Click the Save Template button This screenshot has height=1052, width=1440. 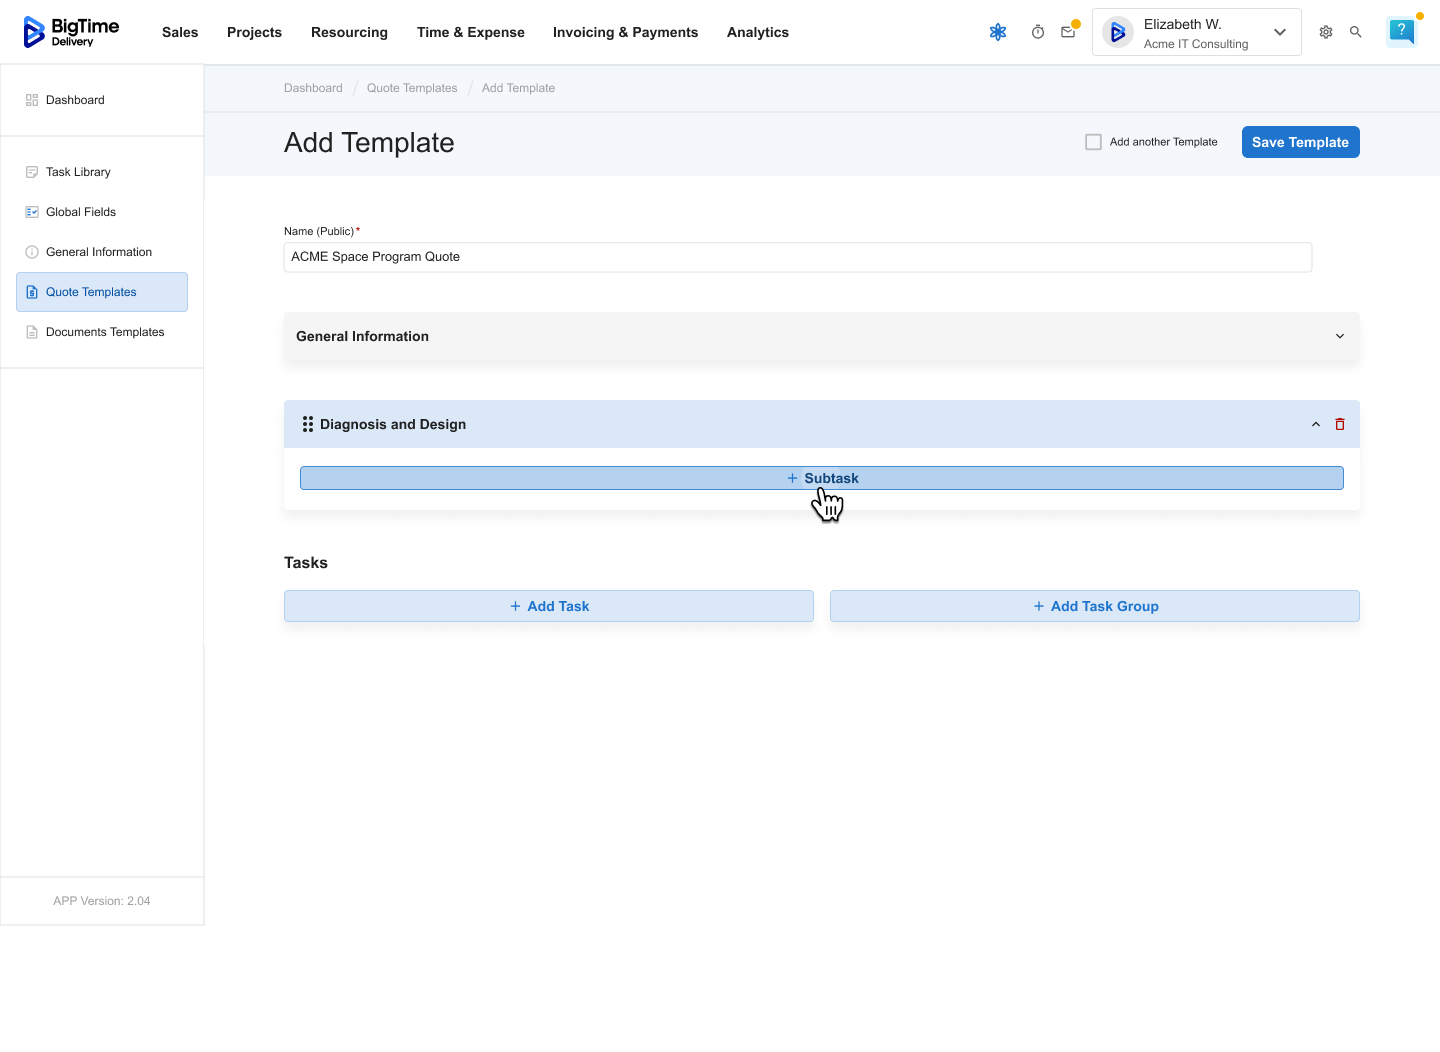(x=1300, y=142)
